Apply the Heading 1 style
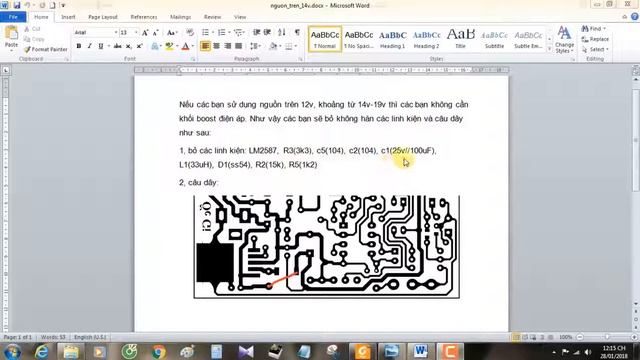Screen dimensions: 640x360 pyautogui.click(x=393, y=39)
